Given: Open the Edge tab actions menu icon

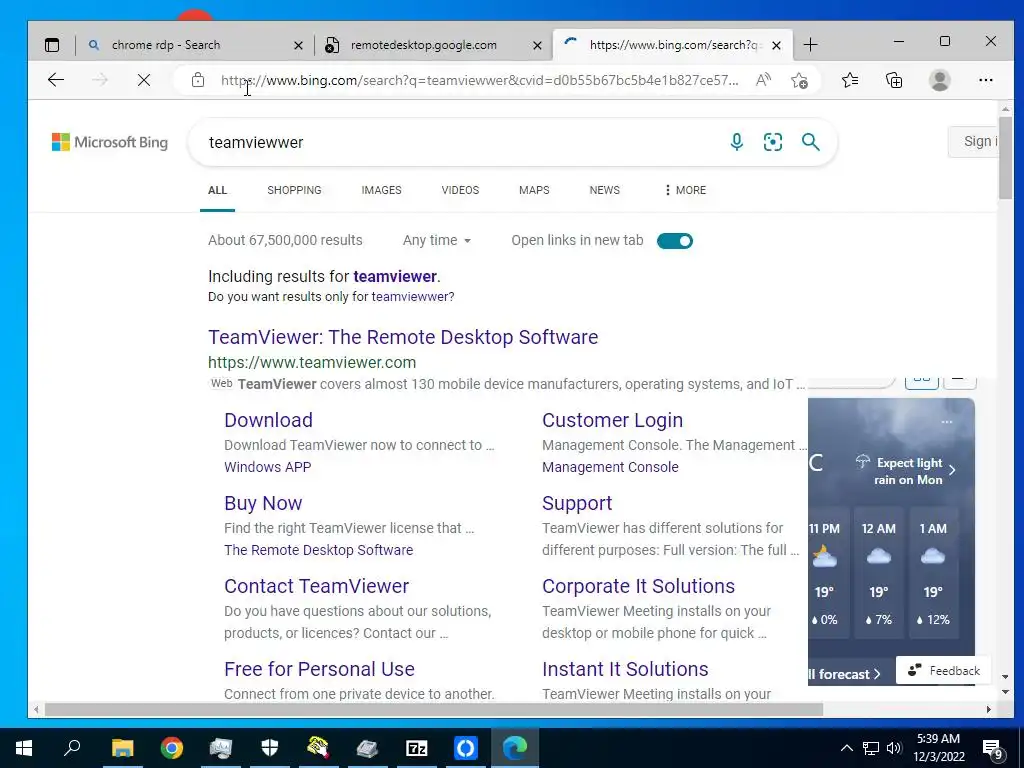Looking at the screenshot, I should point(52,45).
